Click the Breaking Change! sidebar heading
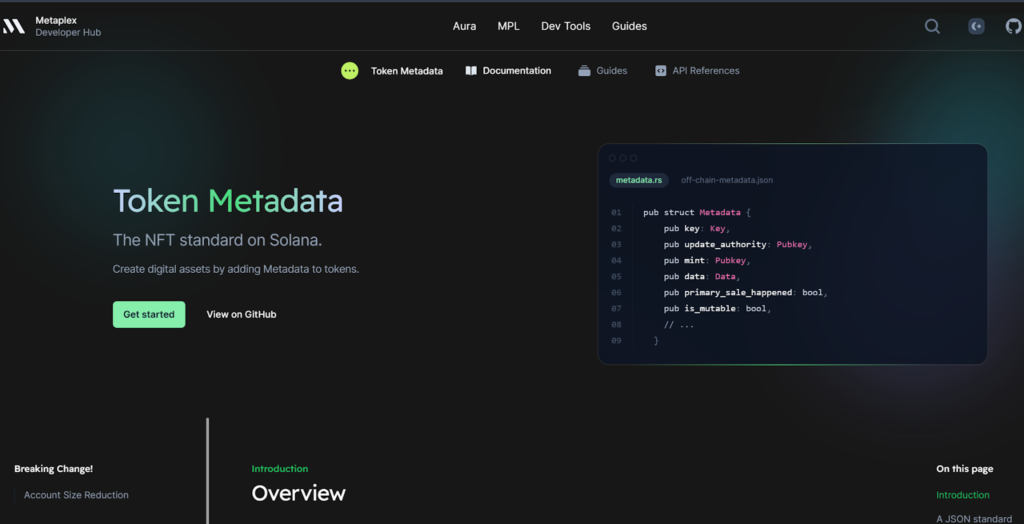The height and width of the screenshot is (524, 1024). pyautogui.click(x=54, y=468)
